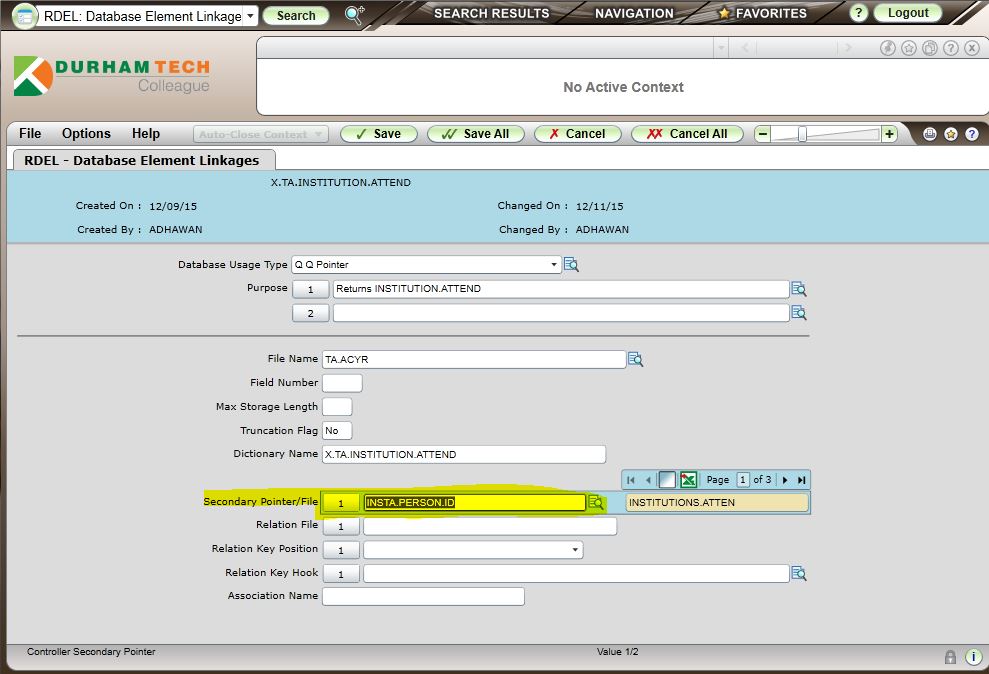This screenshot has height=674, width=989.
Task: Click Export to Excel icon
Action: click(x=688, y=480)
